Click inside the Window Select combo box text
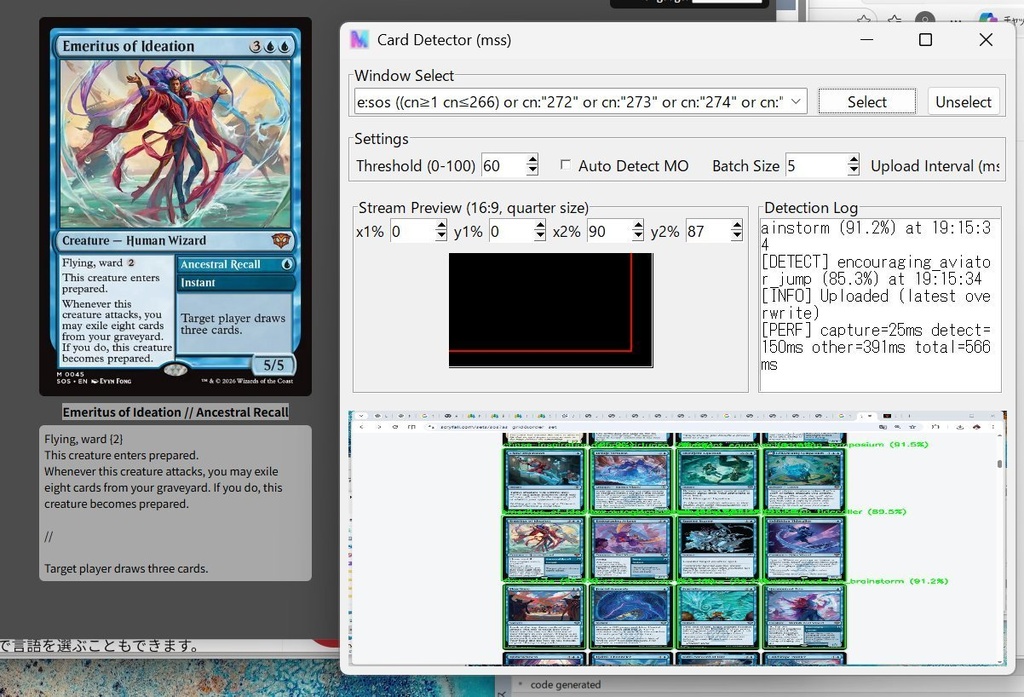 pyautogui.click(x=570, y=102)
